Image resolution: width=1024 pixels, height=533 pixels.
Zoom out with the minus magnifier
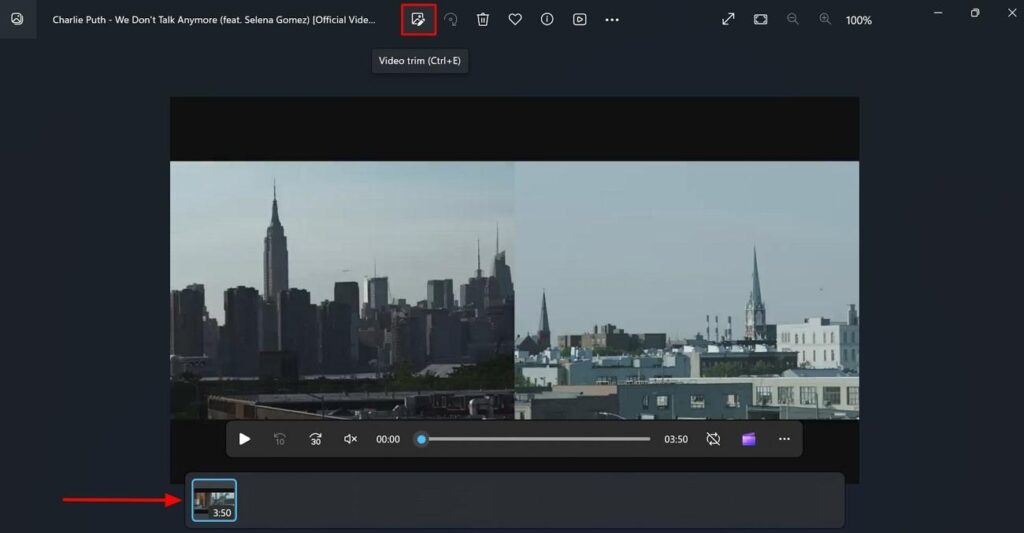pyautogui.click(x=793, y=20)
